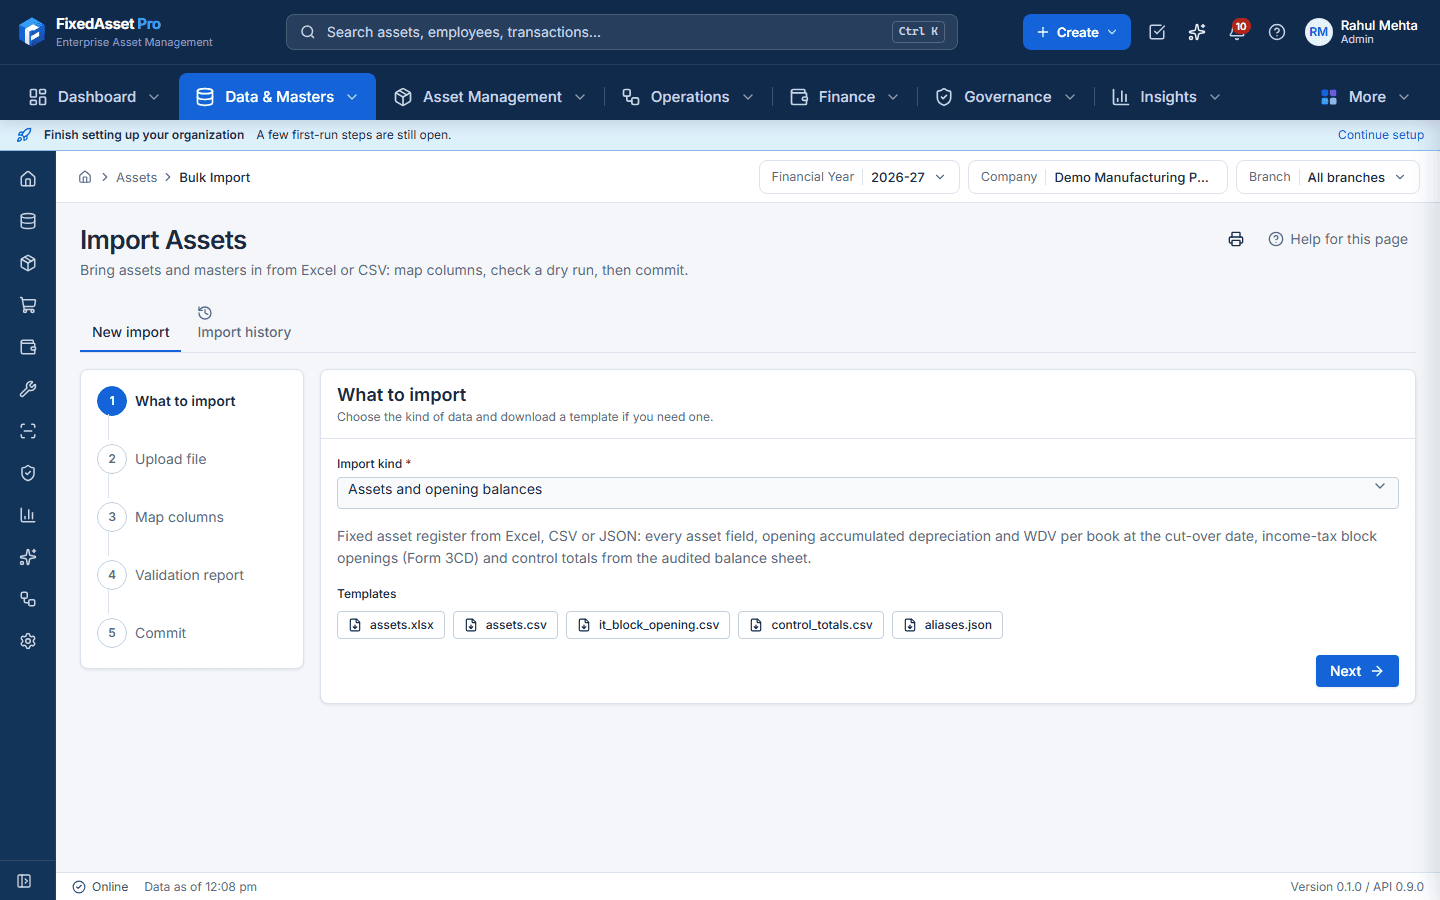Open Help for this page
Image resolution: width=1440 pixels, height=900 pixels.
click(x=1338, y=239)
